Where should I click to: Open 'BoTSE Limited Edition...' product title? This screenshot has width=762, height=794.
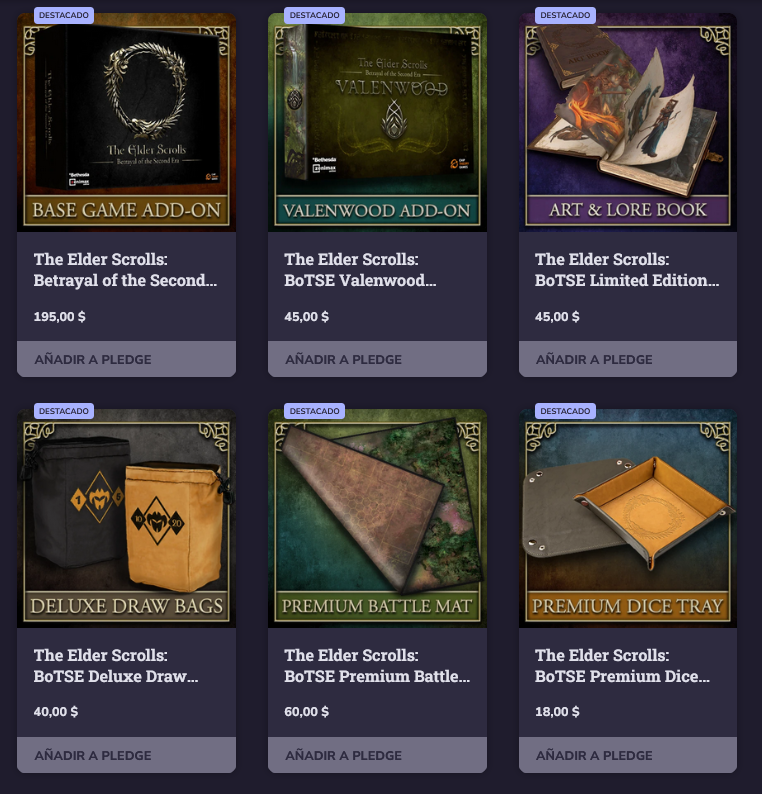627,270
